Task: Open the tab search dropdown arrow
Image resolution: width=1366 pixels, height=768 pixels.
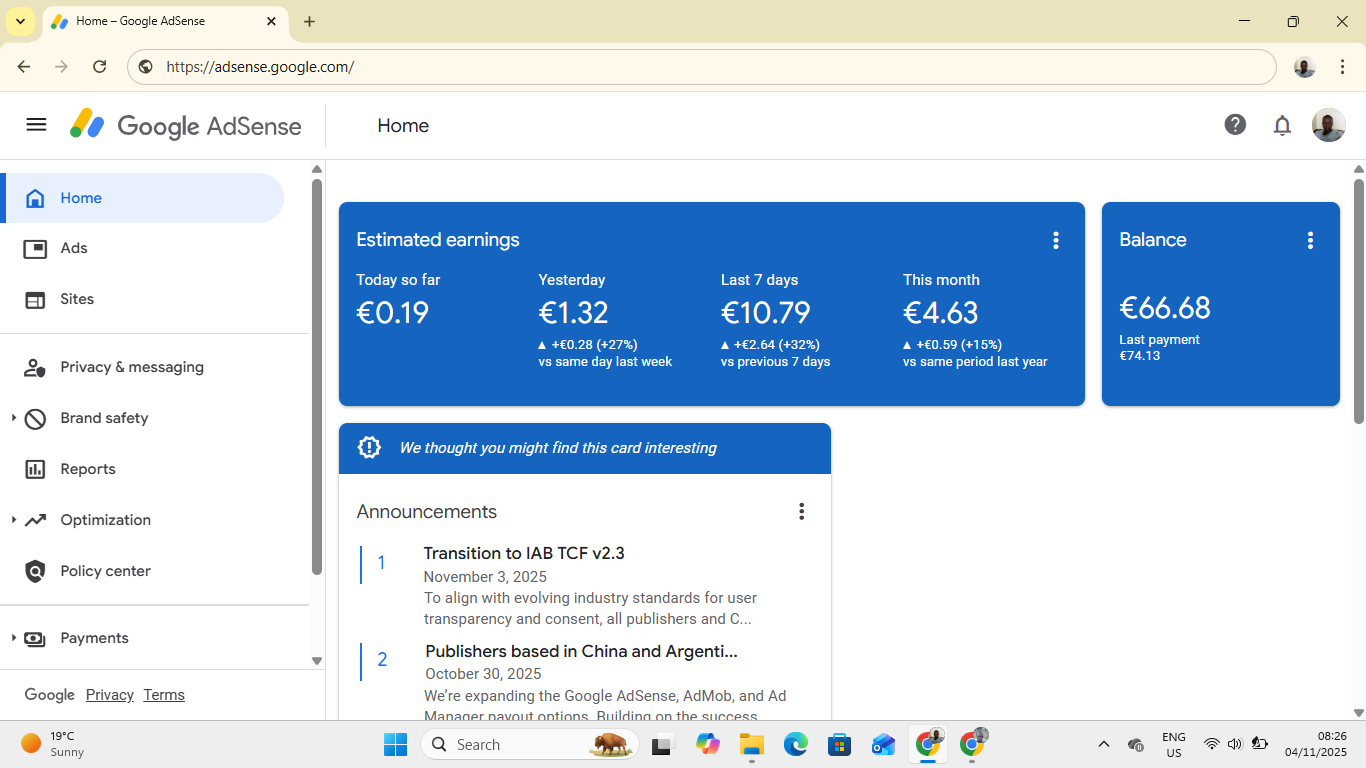Action: [x=20, y=21]
